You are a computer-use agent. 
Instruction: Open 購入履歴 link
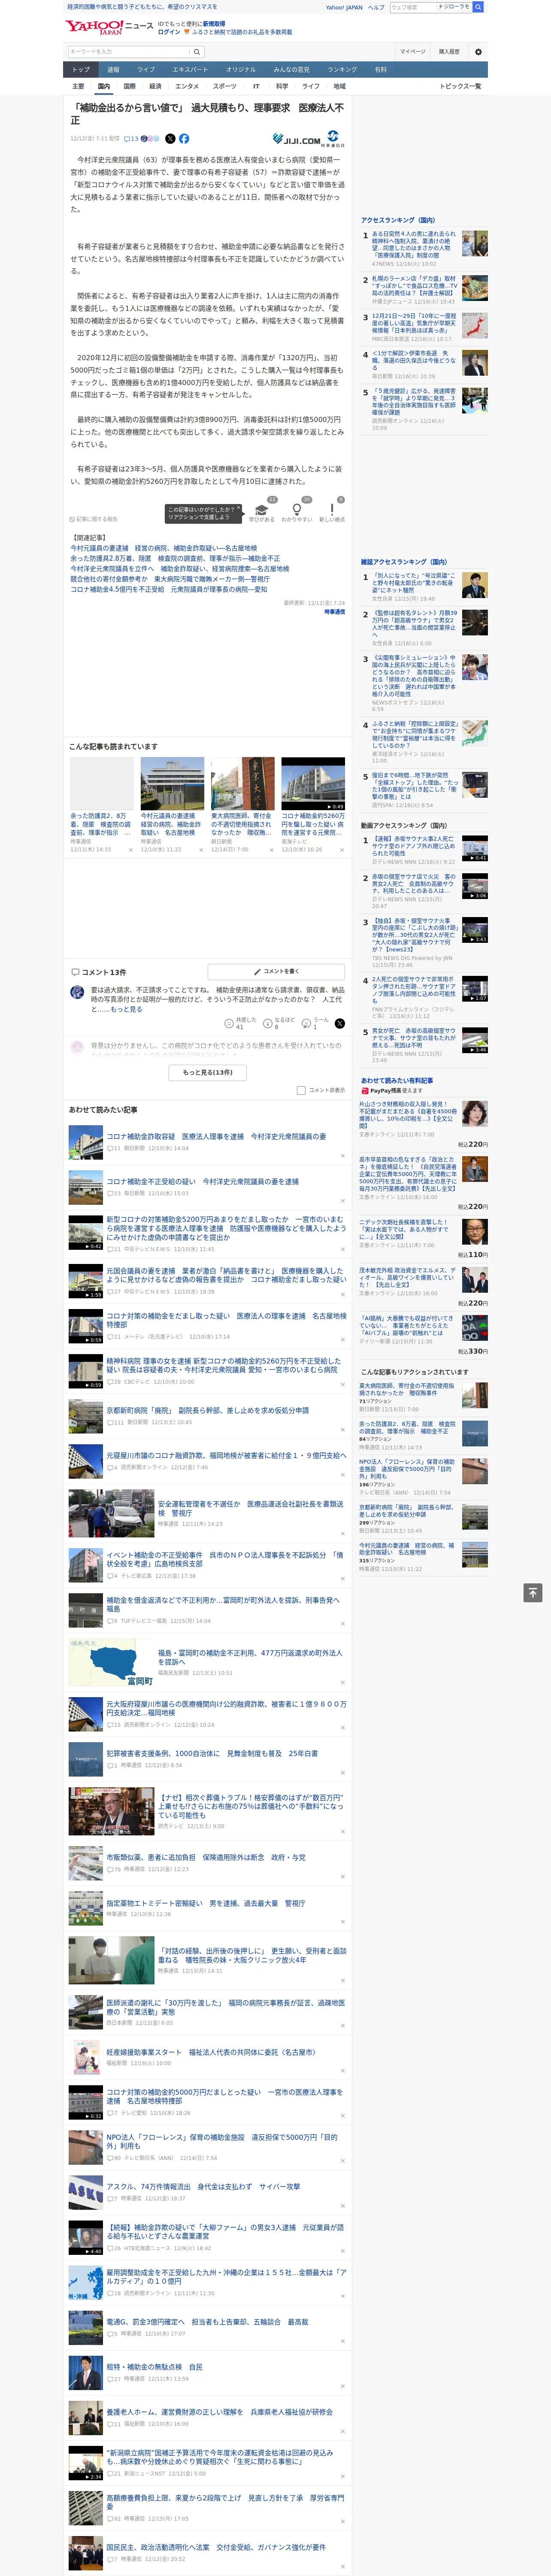[x=449, y=52]
